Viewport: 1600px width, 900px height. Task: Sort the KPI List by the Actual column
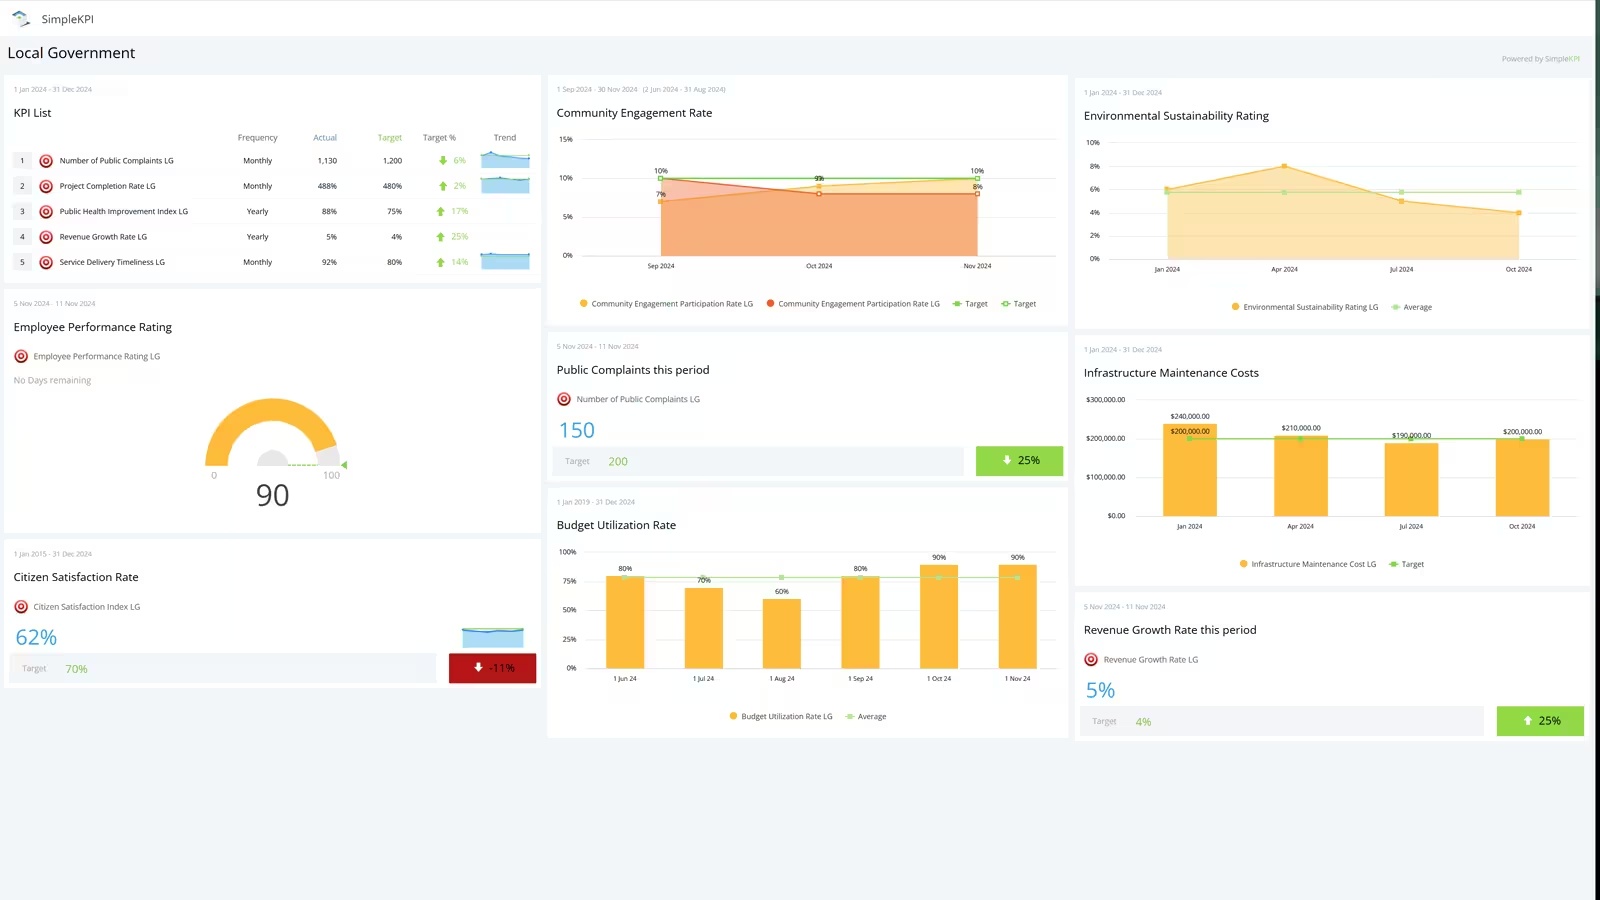tap(325, 137)
